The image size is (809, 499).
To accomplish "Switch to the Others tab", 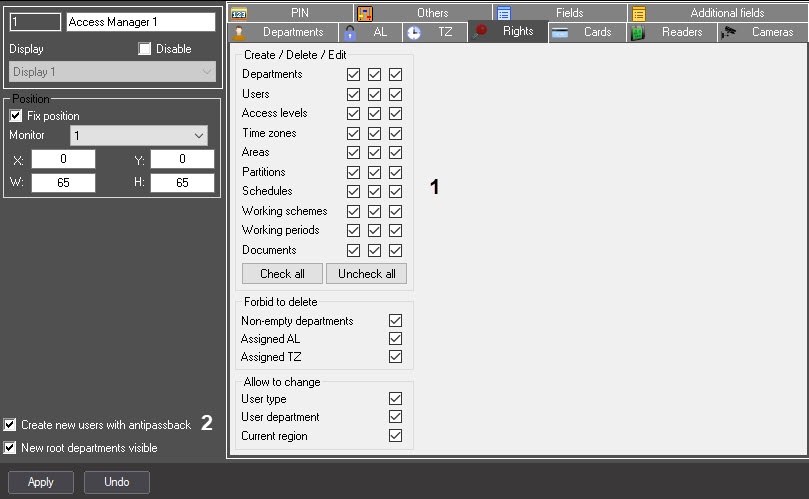I will click(x=423, y=13).
